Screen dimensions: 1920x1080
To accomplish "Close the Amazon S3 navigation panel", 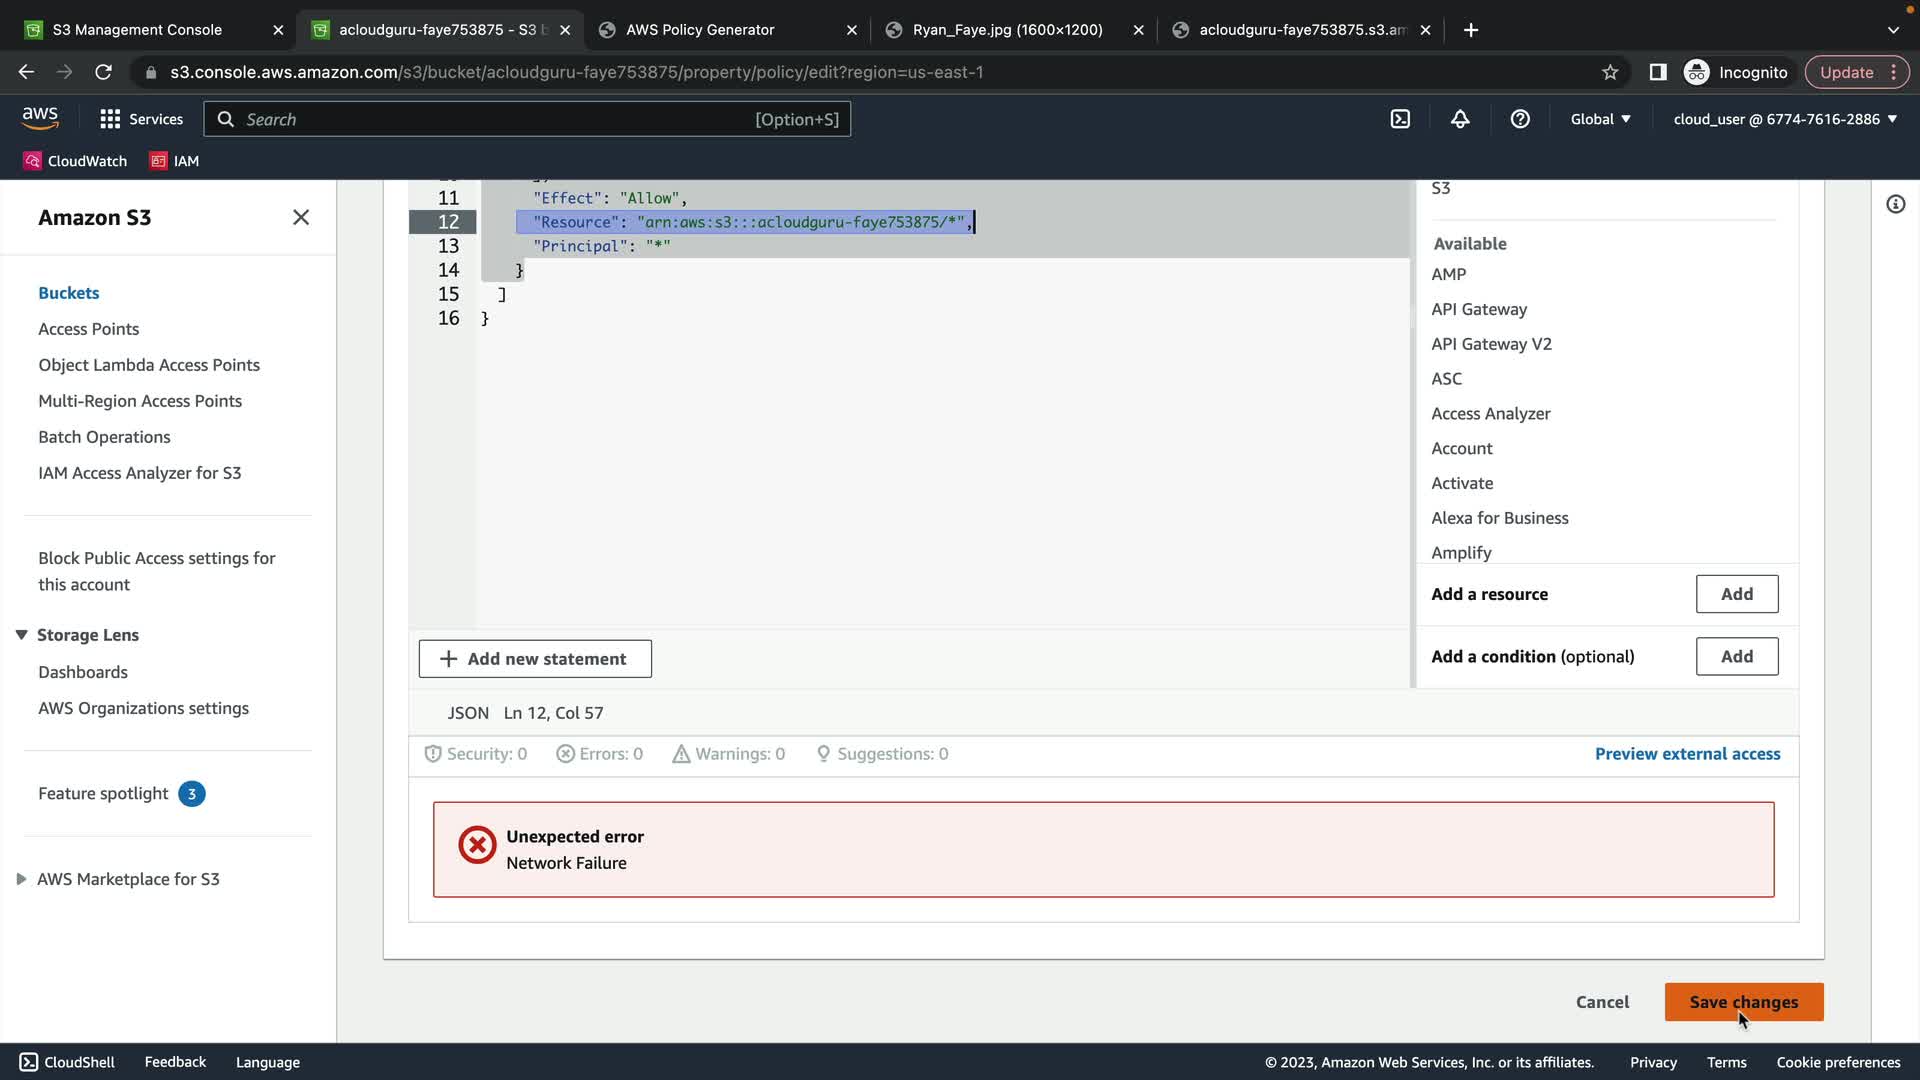I will click(300, 217).
